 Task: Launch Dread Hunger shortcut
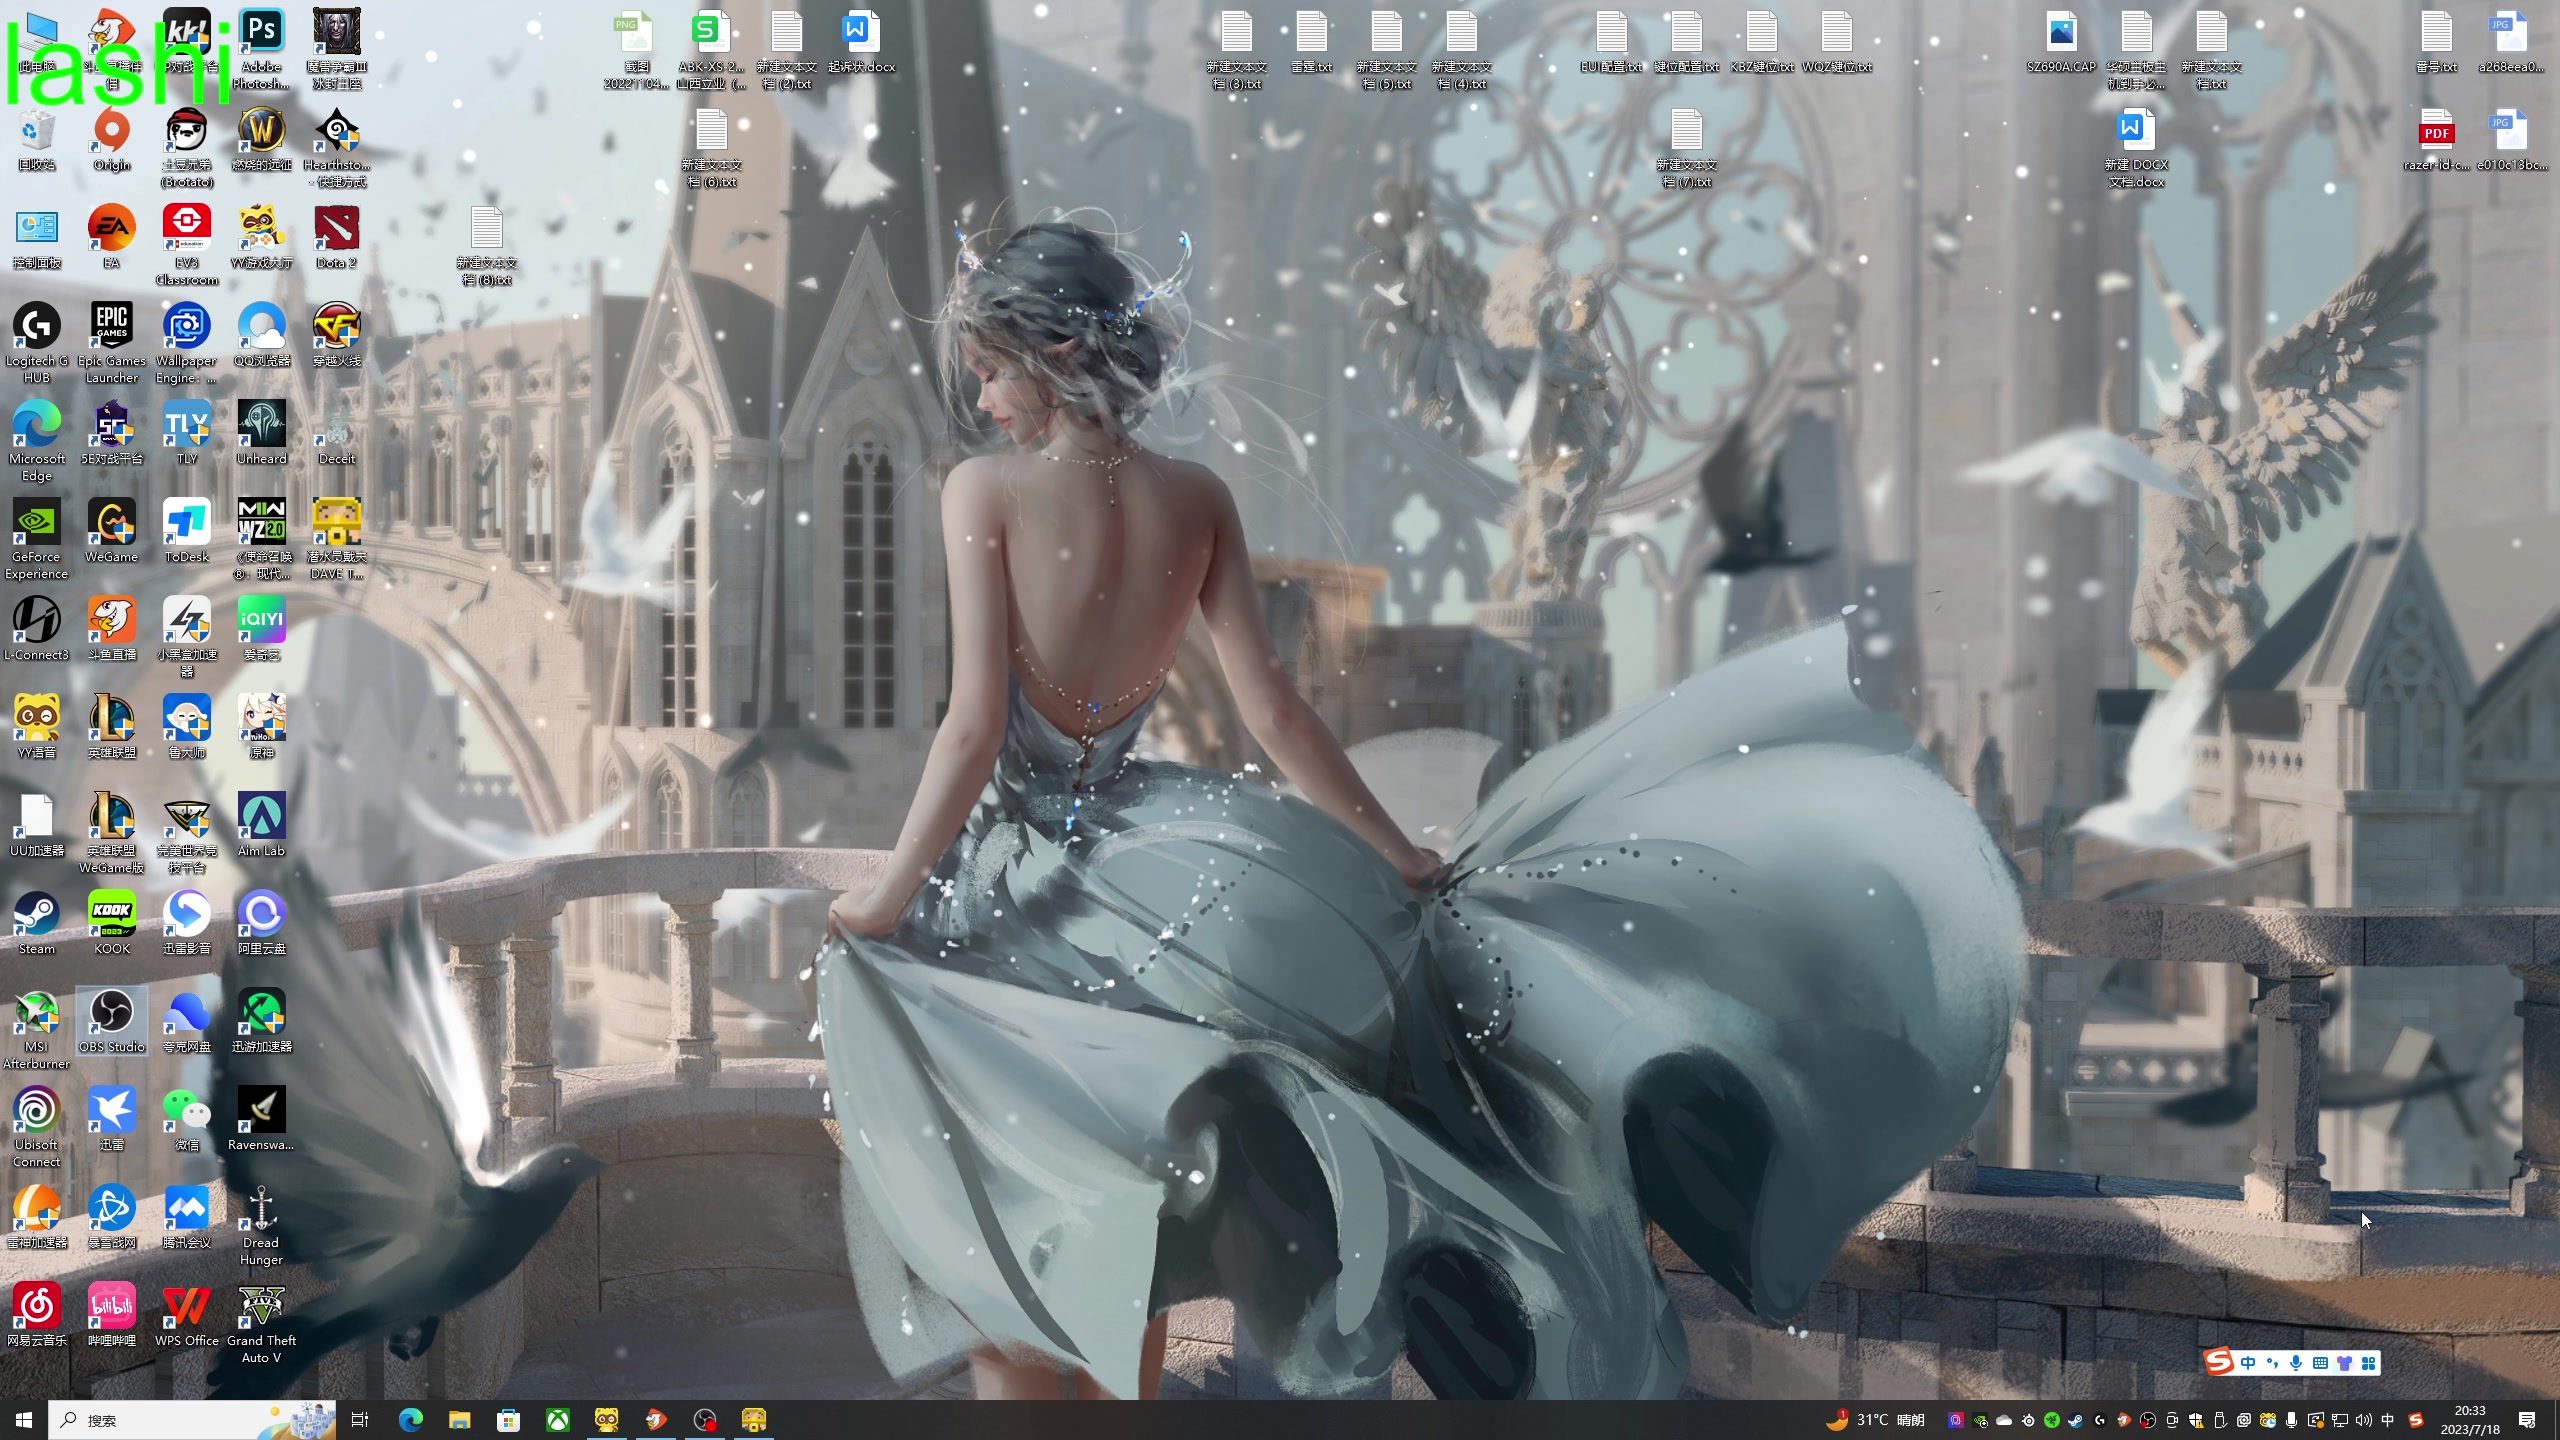tap(261, 1225)
